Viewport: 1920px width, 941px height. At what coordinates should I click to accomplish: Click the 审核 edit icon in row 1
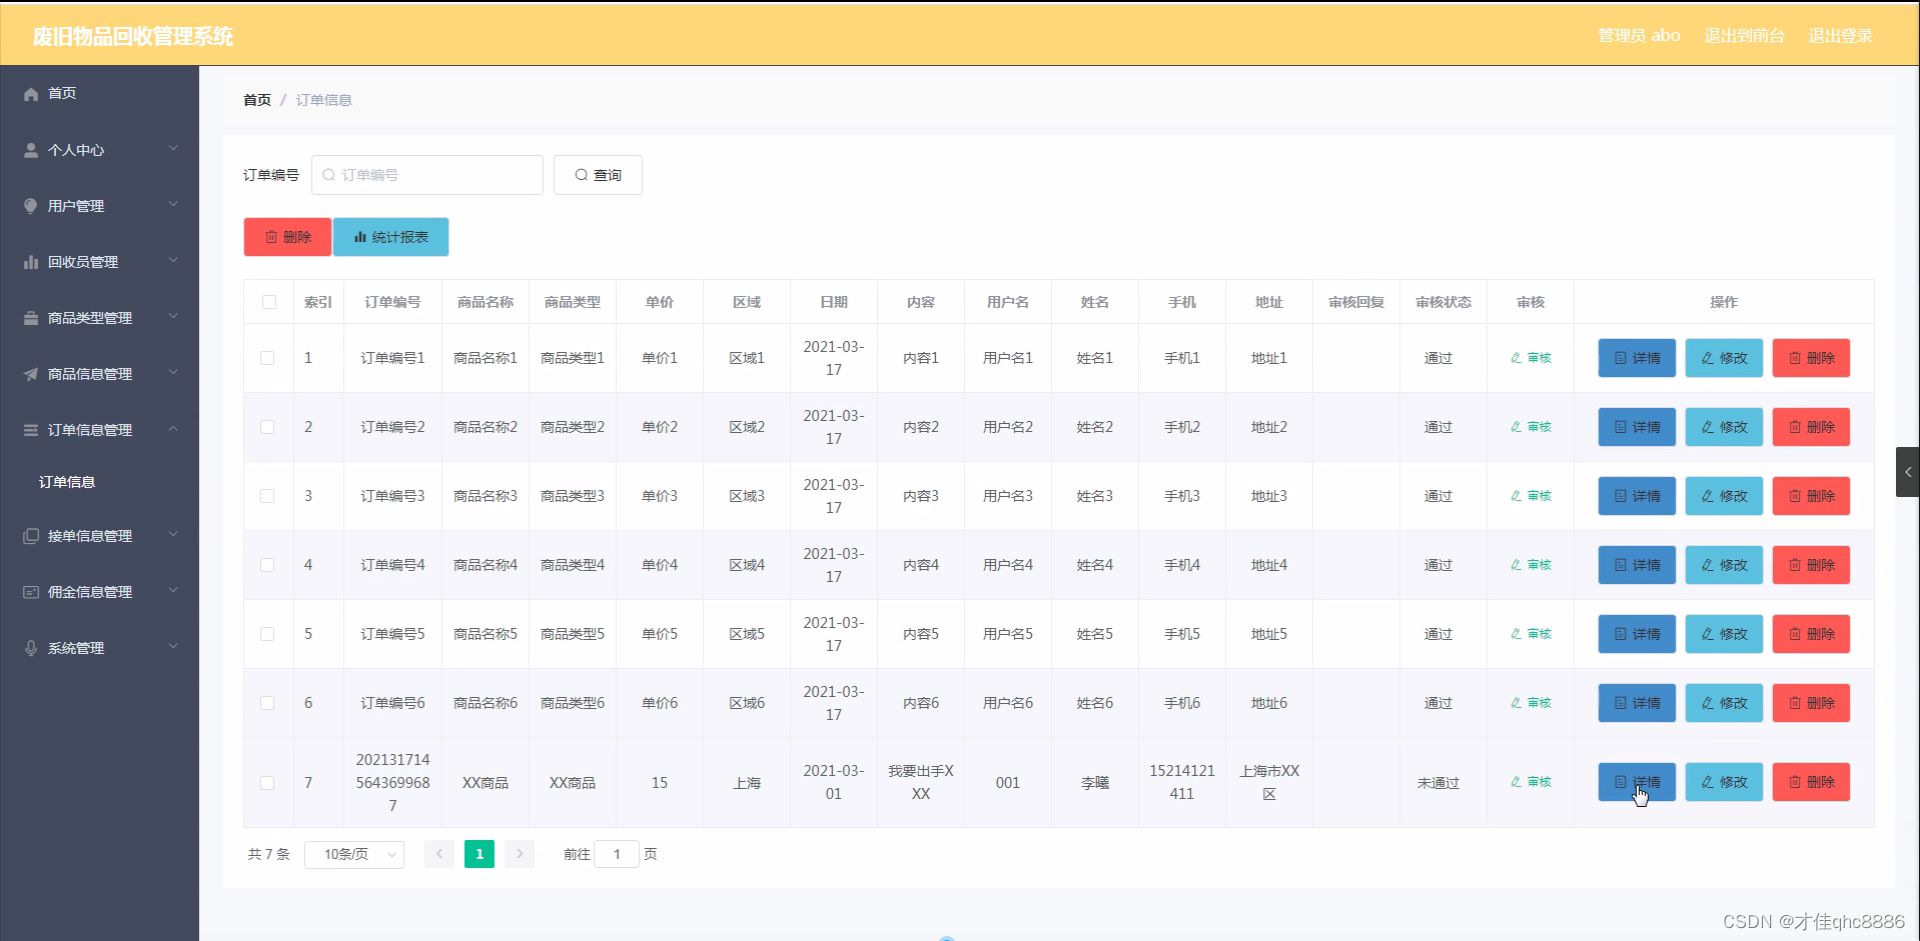point(1516,358)
